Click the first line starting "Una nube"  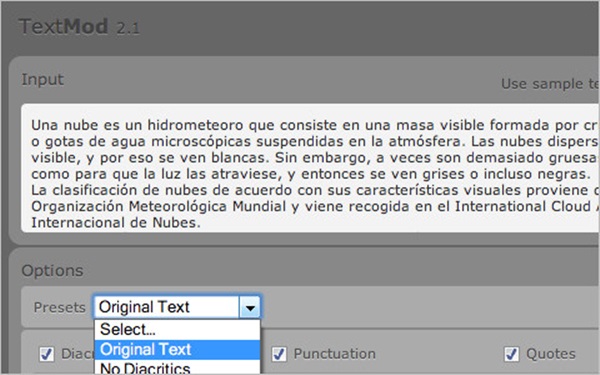pyautogui.click(x=315, y=125)
